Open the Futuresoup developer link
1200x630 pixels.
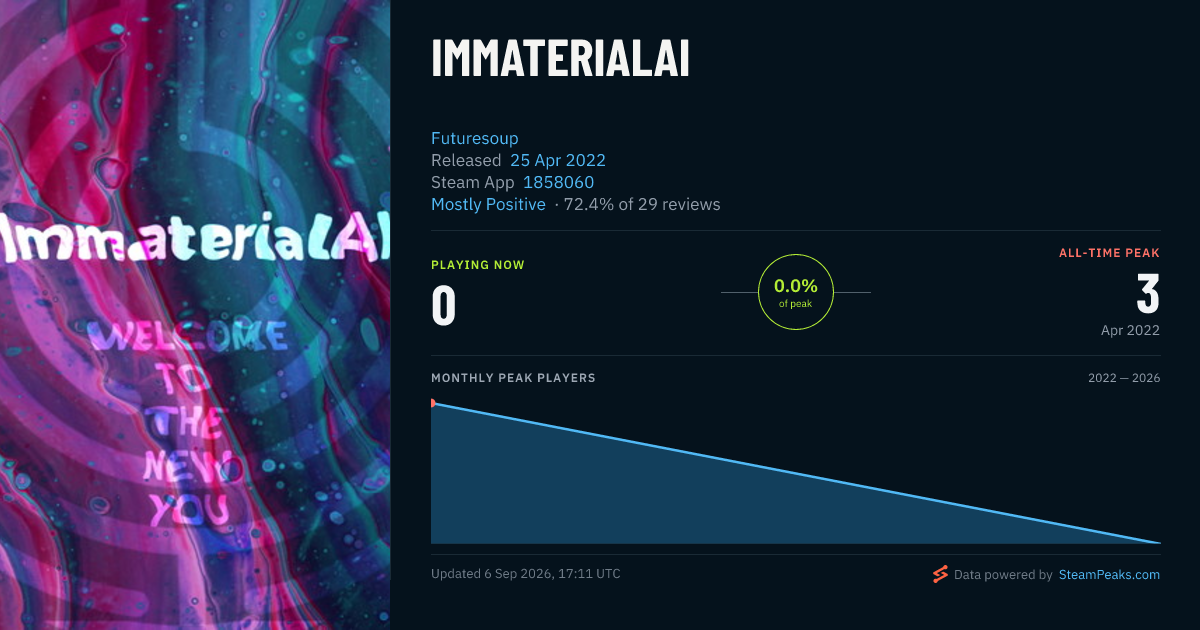[475, 138]
